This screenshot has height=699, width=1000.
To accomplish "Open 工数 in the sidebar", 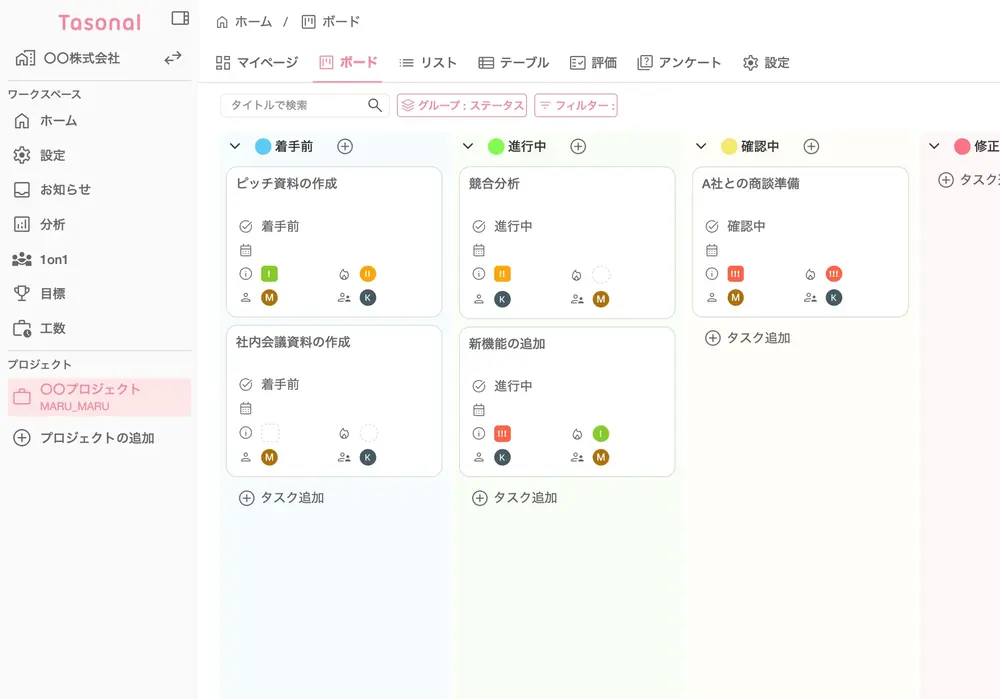I will coord(52,328).
